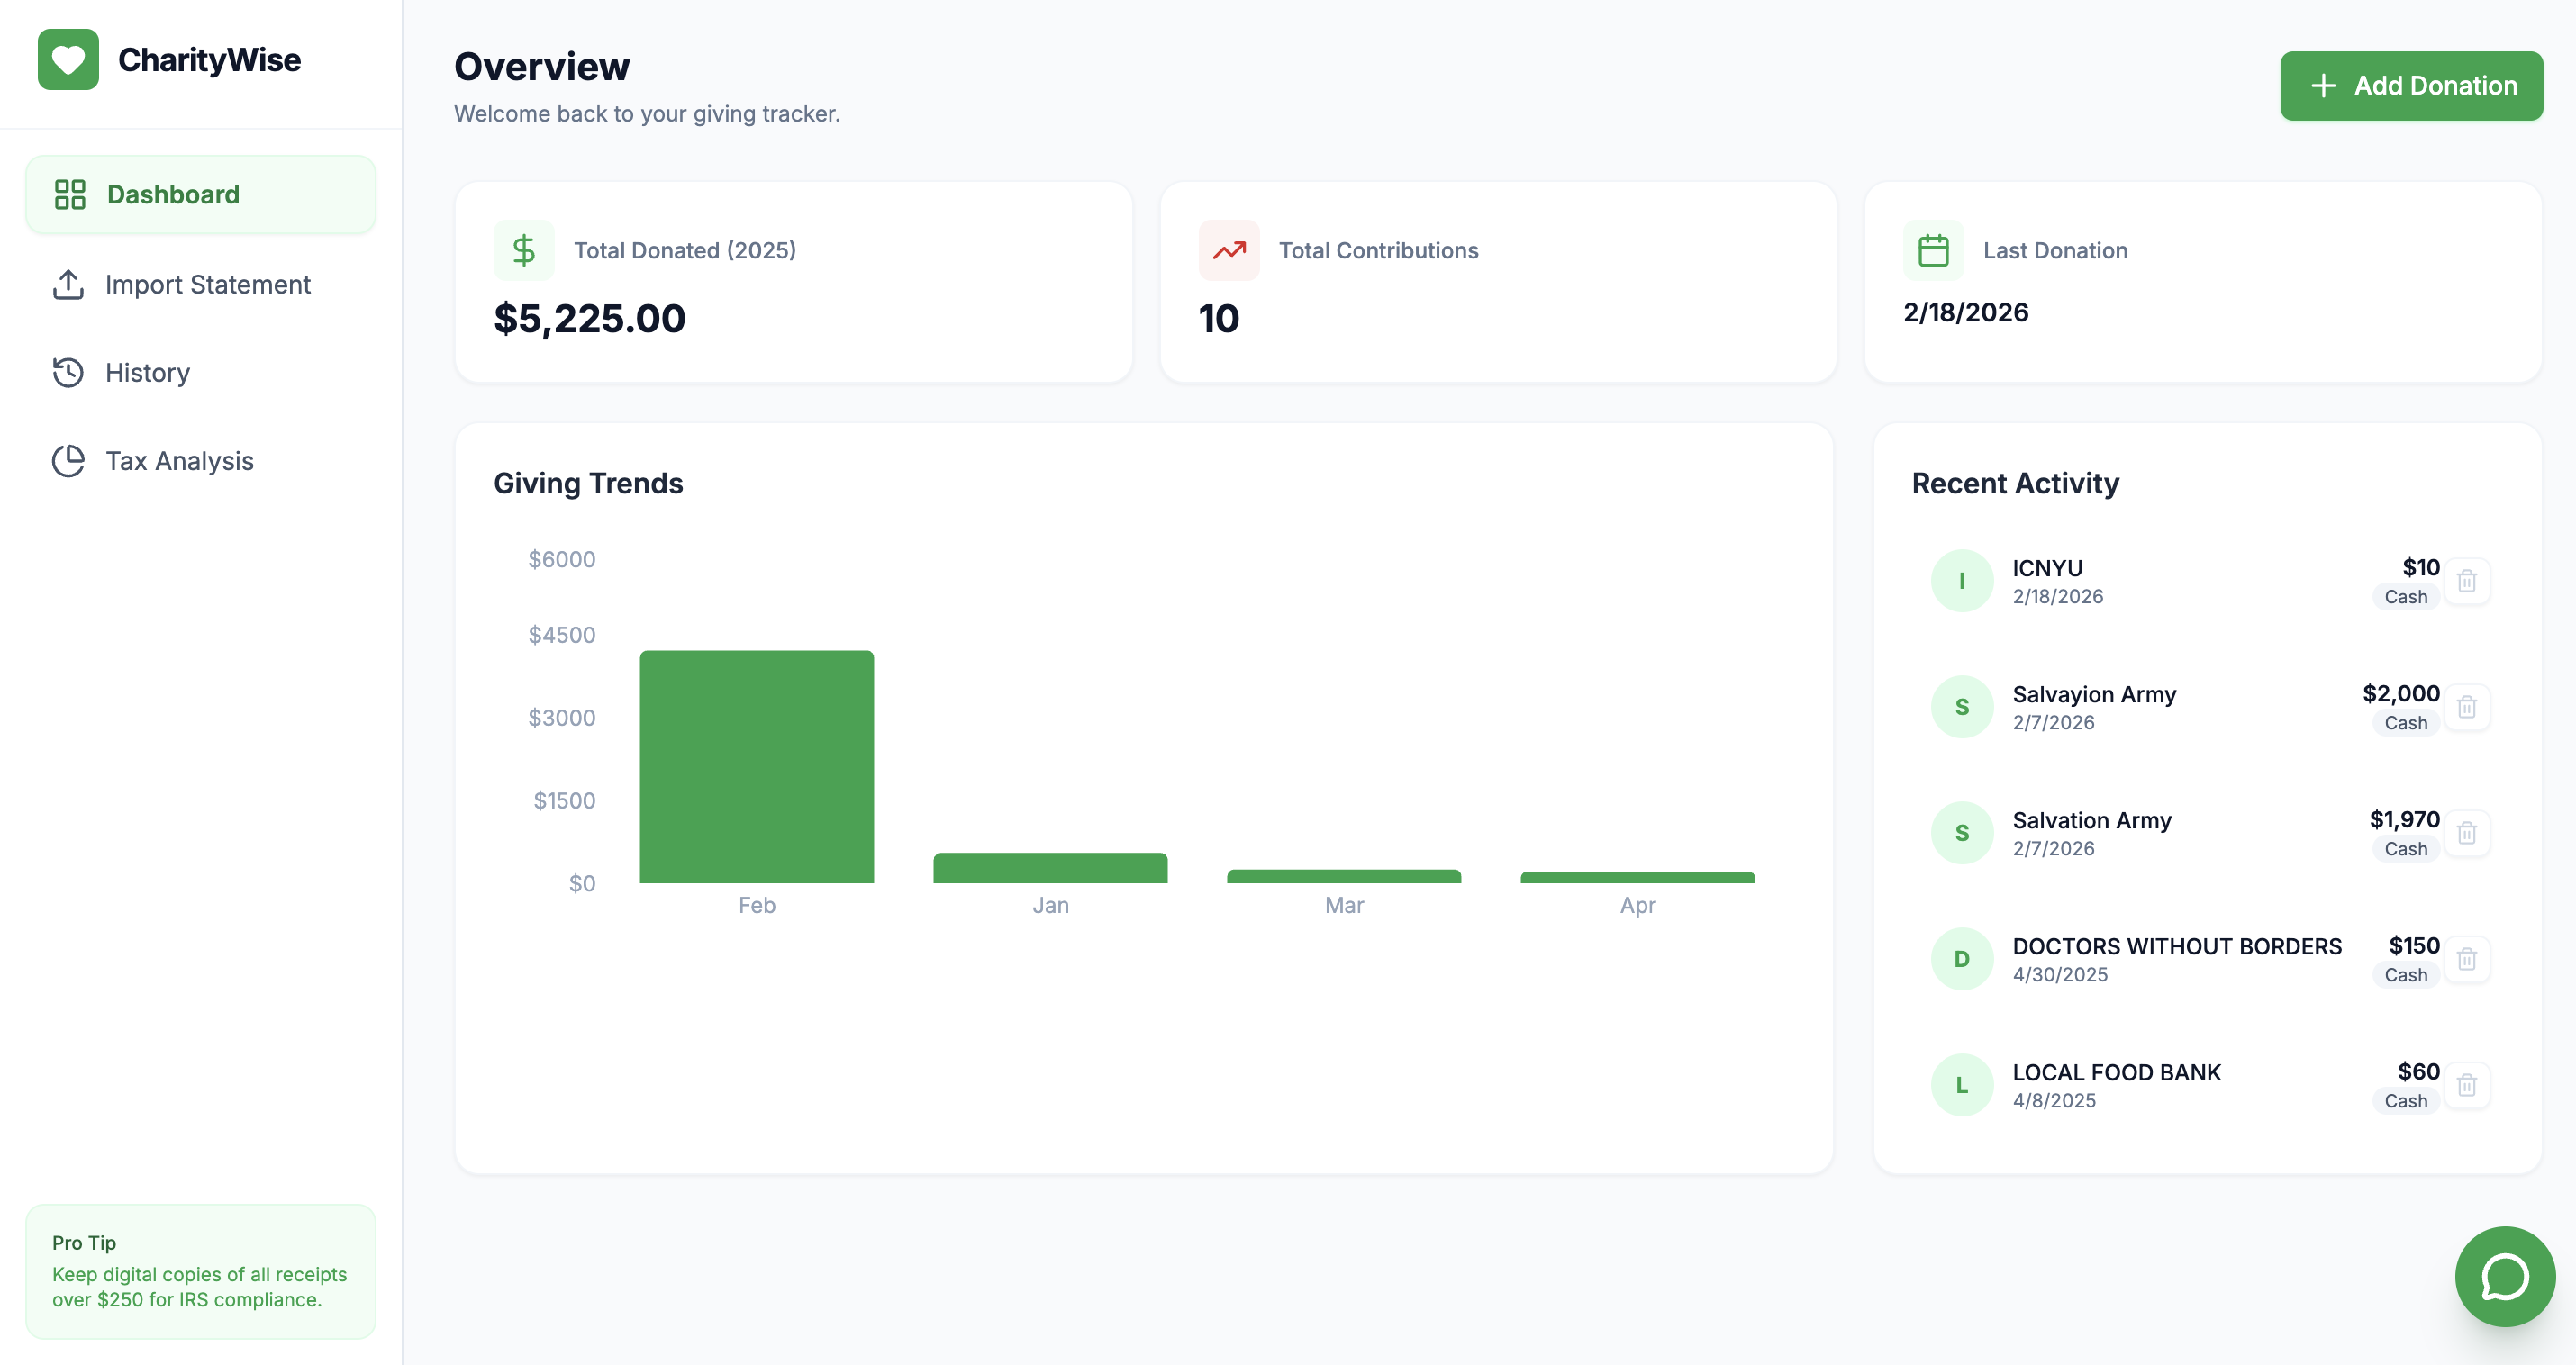Delete the ICNYU donation entry

click(x=2466, y=581)
